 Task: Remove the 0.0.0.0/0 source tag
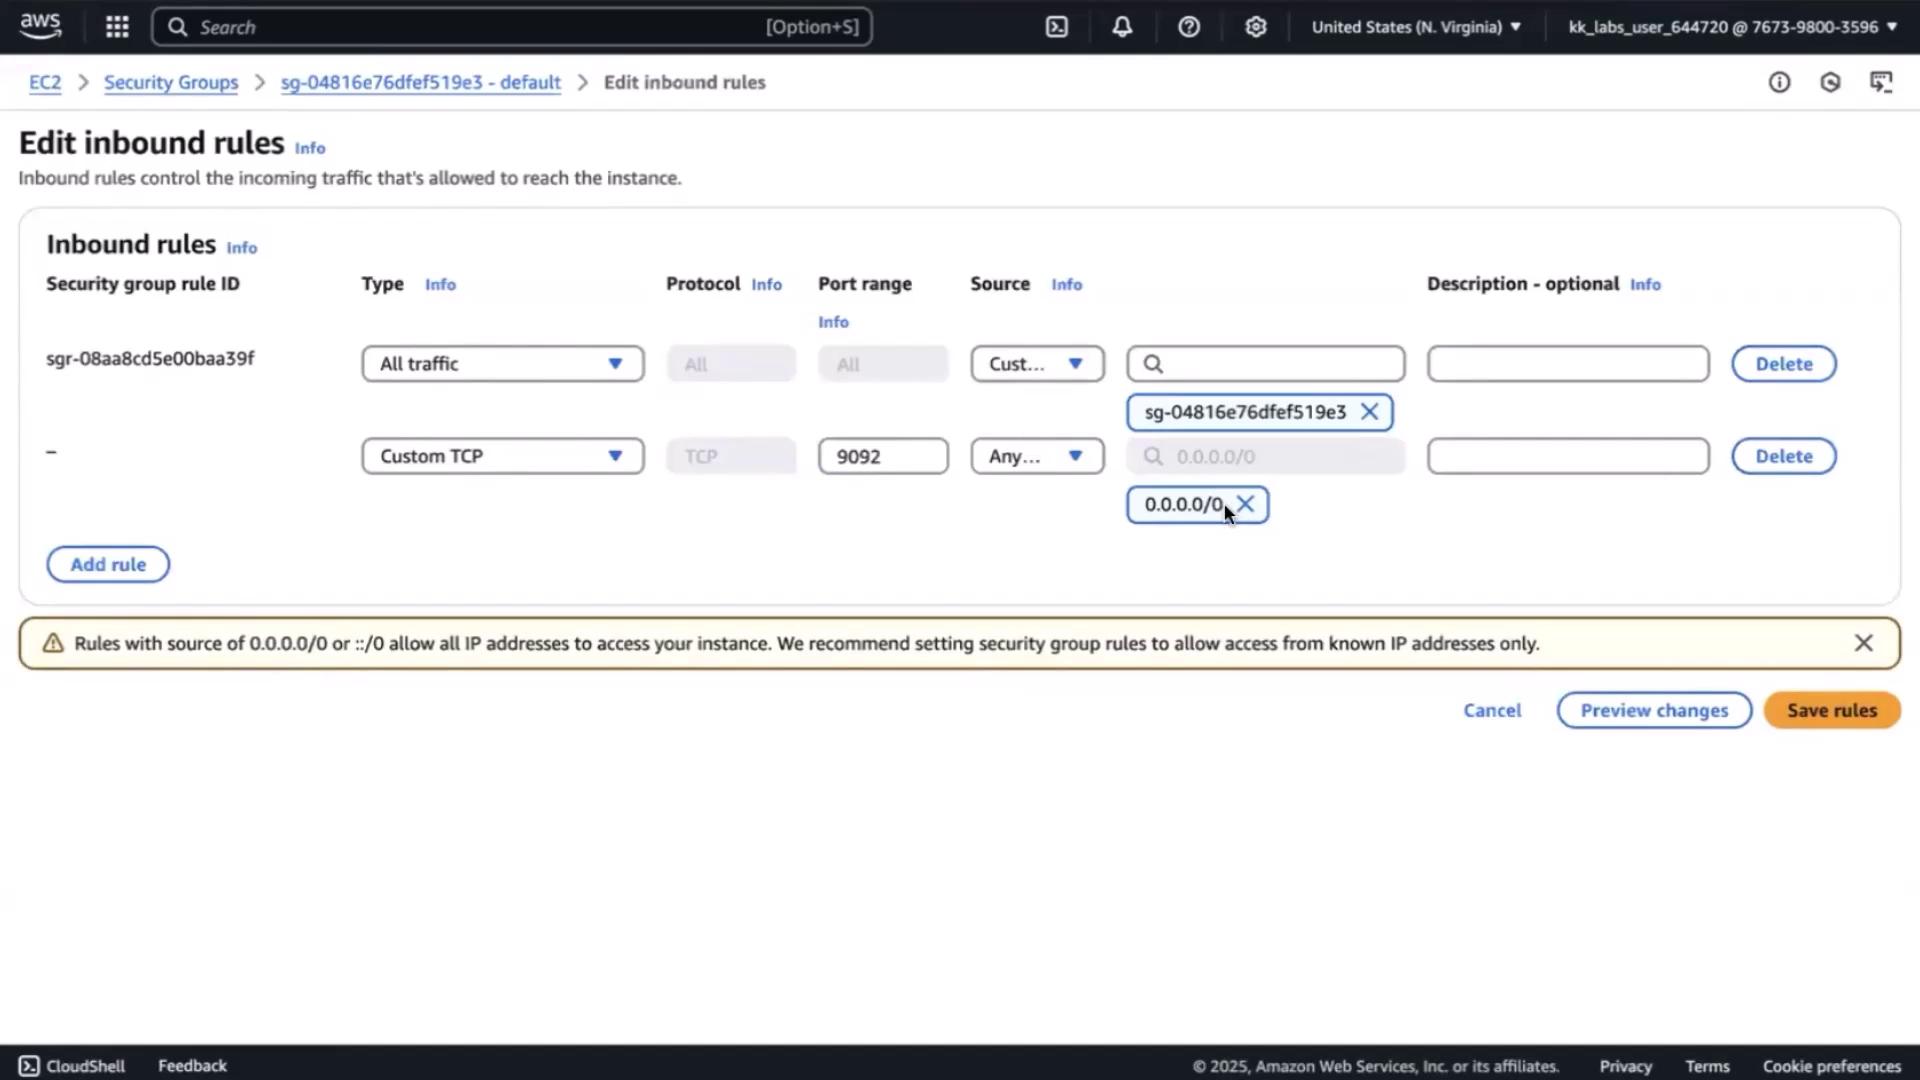point(1246,504)
